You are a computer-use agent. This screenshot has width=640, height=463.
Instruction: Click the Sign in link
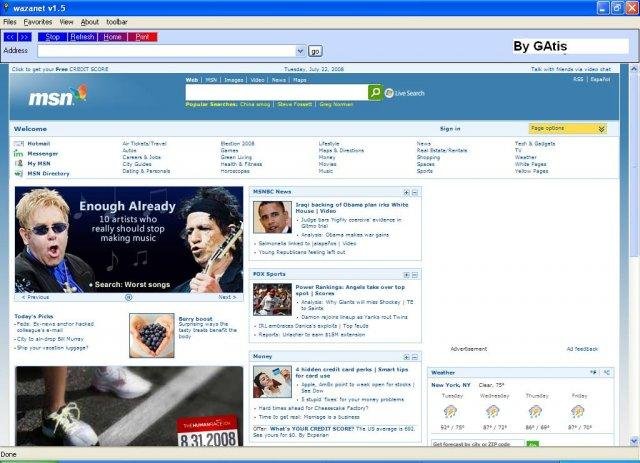click(450, 129)
